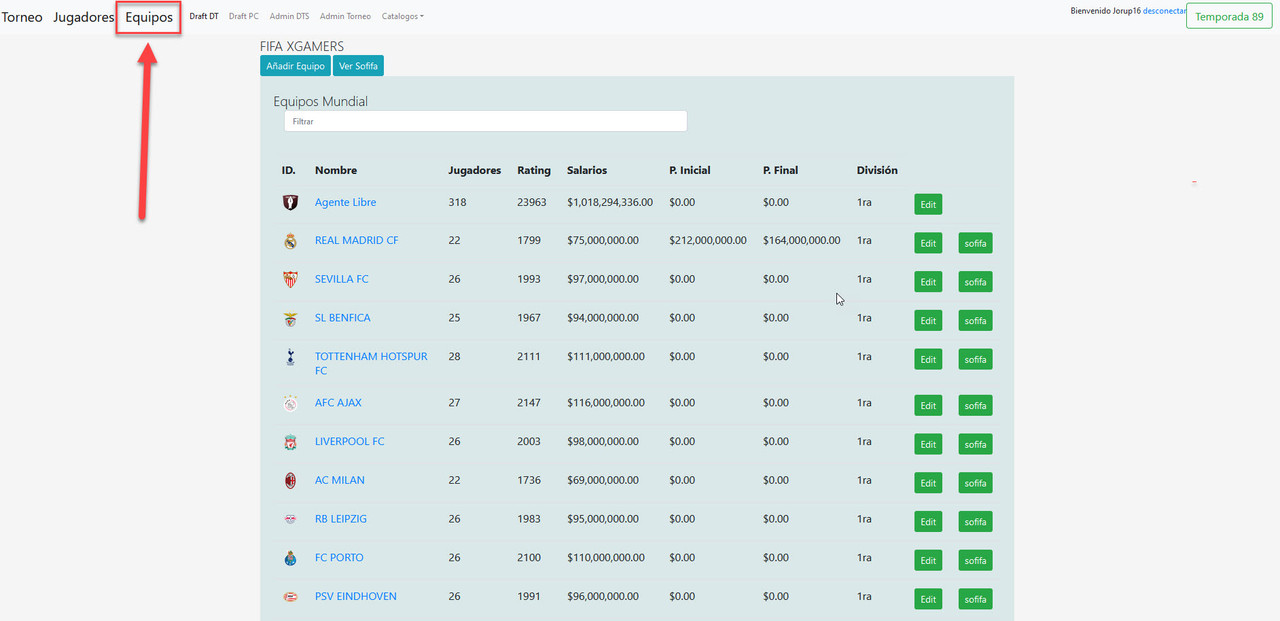1280x621 pixels.
Task: Open sofifa for AFC Ajax
Action: click(x=975, y=405)
